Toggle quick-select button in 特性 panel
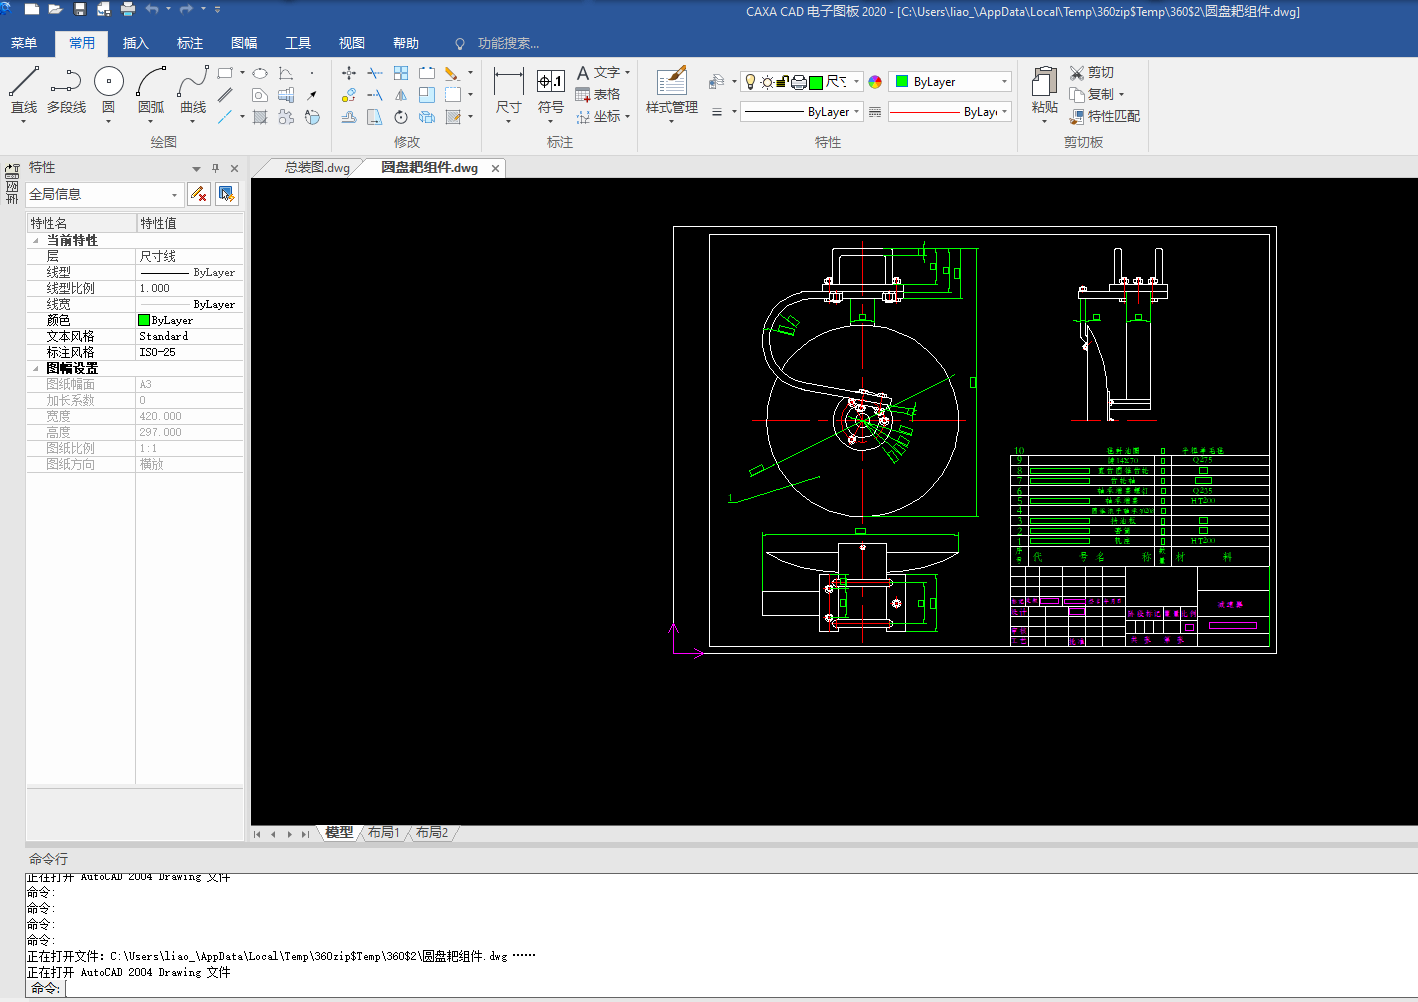This screenshot has width=1418, height=1002. [x=227, y=194]
